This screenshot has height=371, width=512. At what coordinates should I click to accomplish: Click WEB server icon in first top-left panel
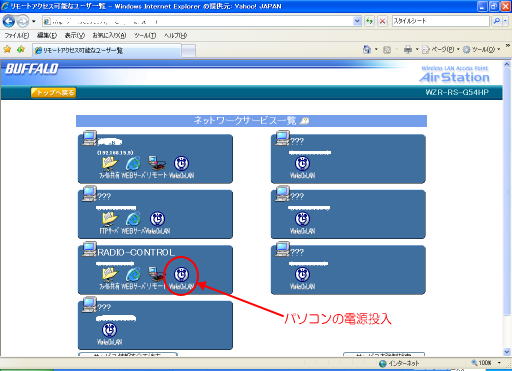coord(133,163)
